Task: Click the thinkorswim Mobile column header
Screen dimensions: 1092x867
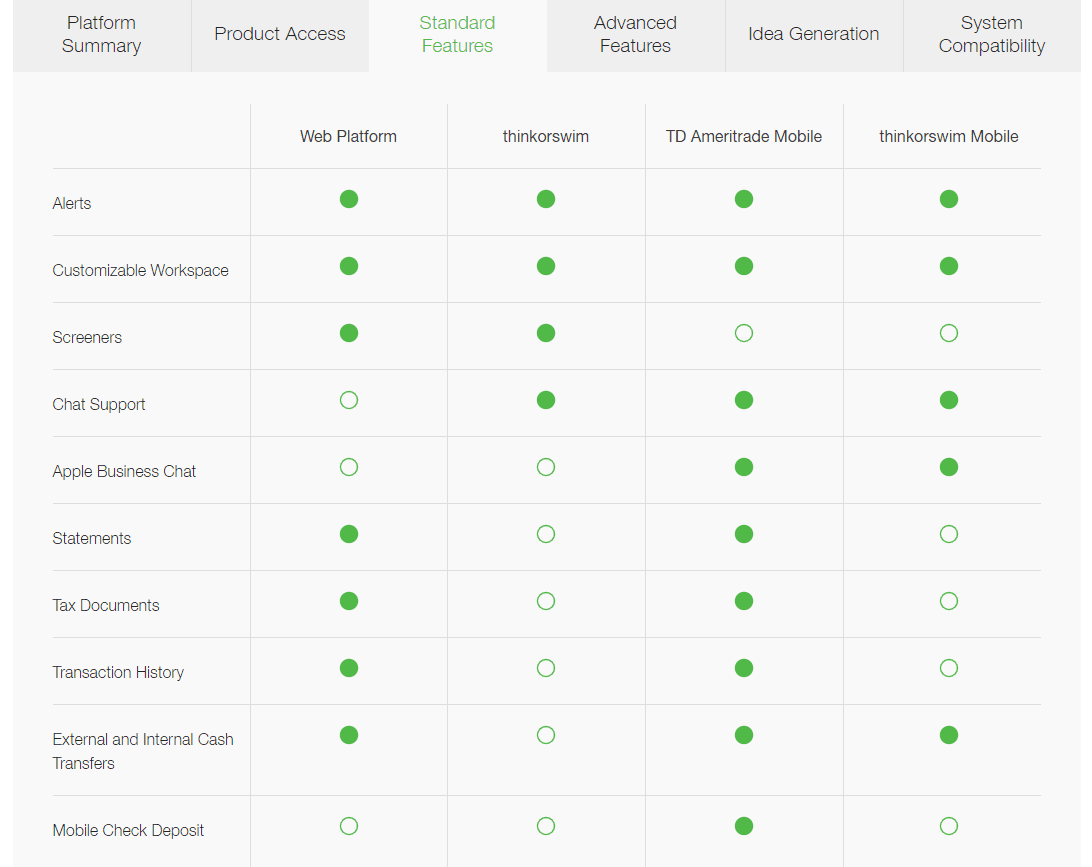Action: click(x=949, y=136)
